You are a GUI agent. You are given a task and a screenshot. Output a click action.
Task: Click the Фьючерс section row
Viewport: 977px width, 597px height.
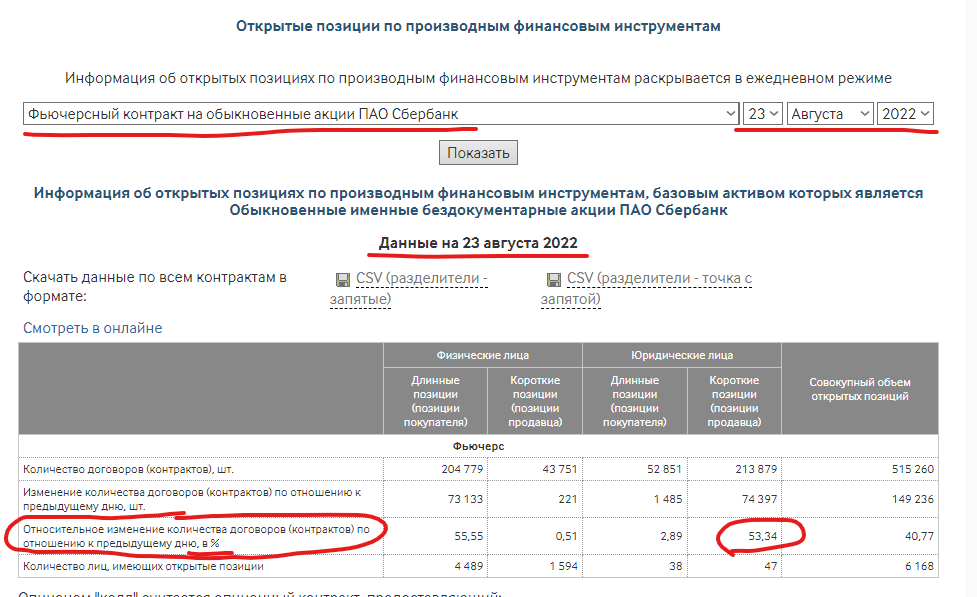[x=478, y=446]
